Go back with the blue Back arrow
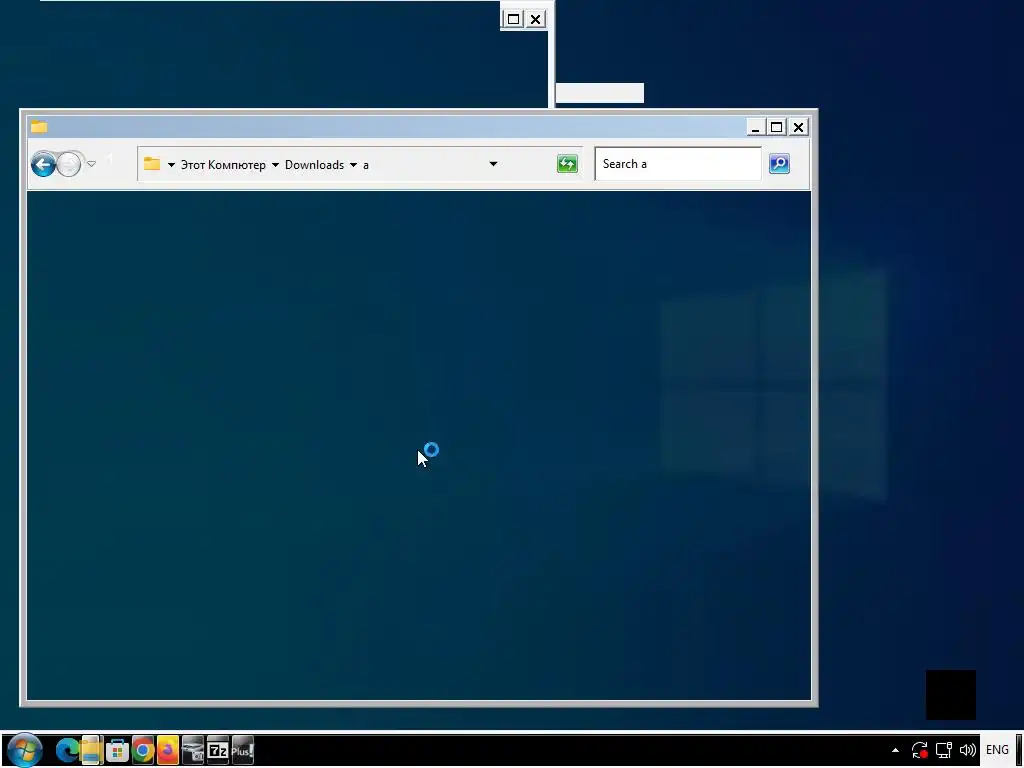This screenshot has width=1024, height=768. [x=43, y=164]
